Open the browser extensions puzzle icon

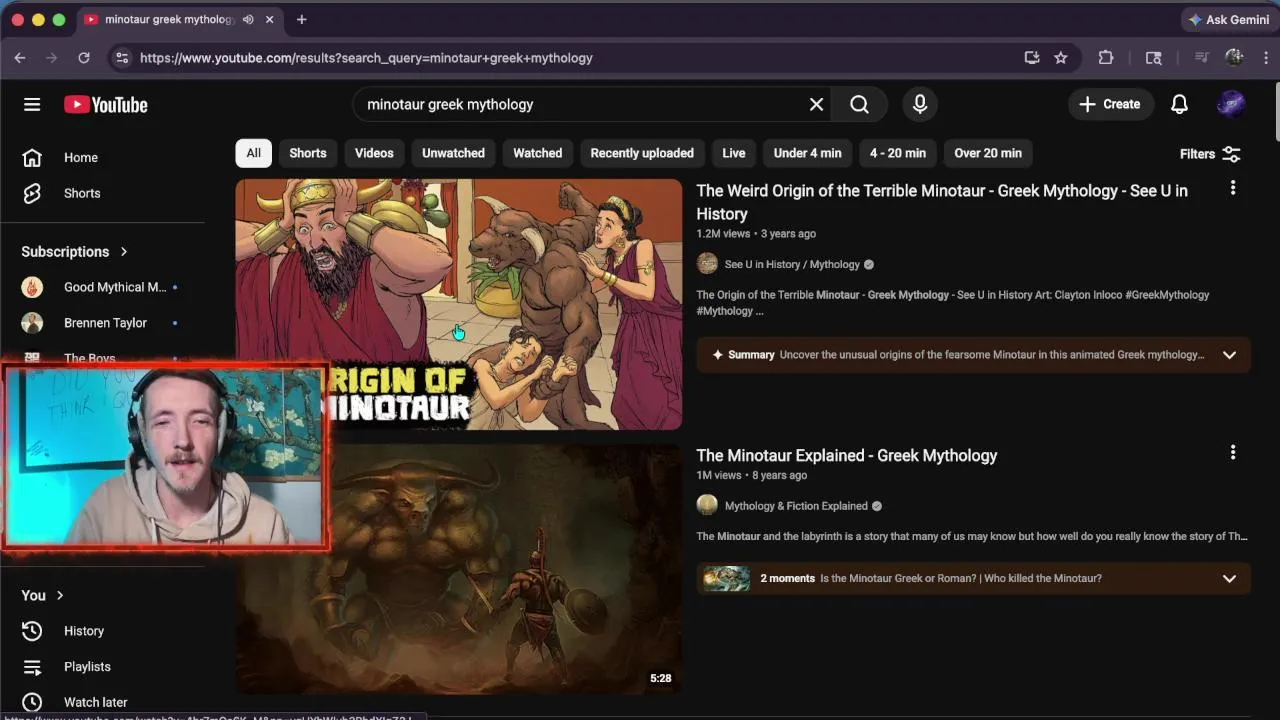coord(1105,58)
